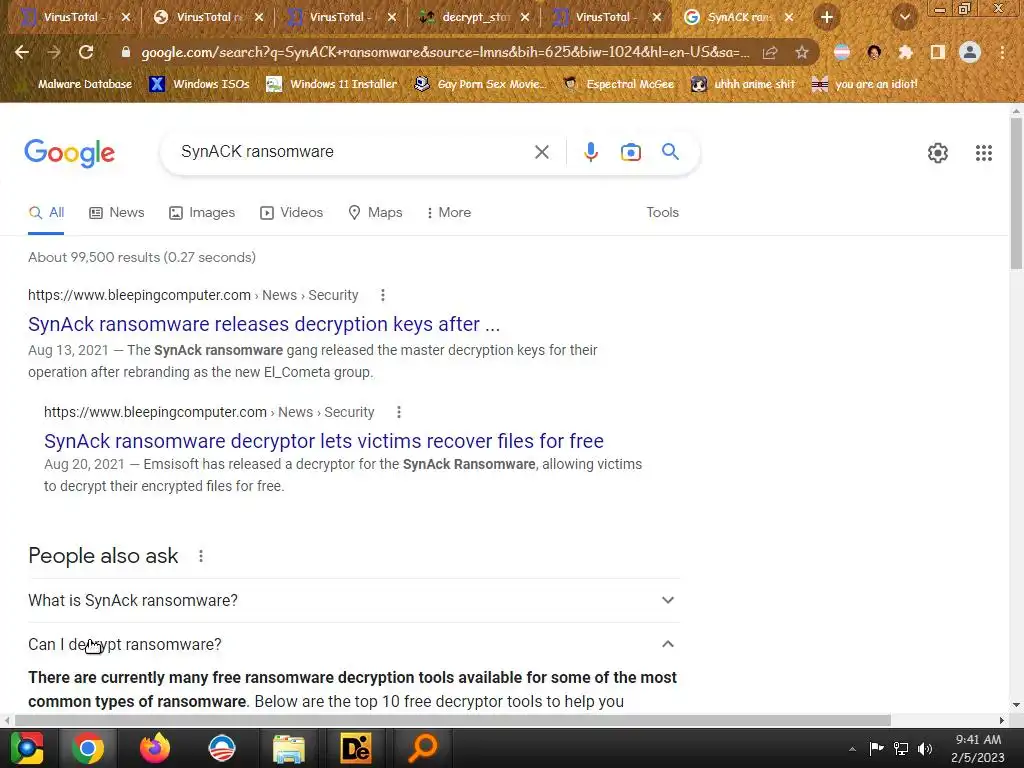1024x768 pixels.
Task: Open the clock showing 9:41 AM
Action: pyautogui.click(x=978, y=748)
